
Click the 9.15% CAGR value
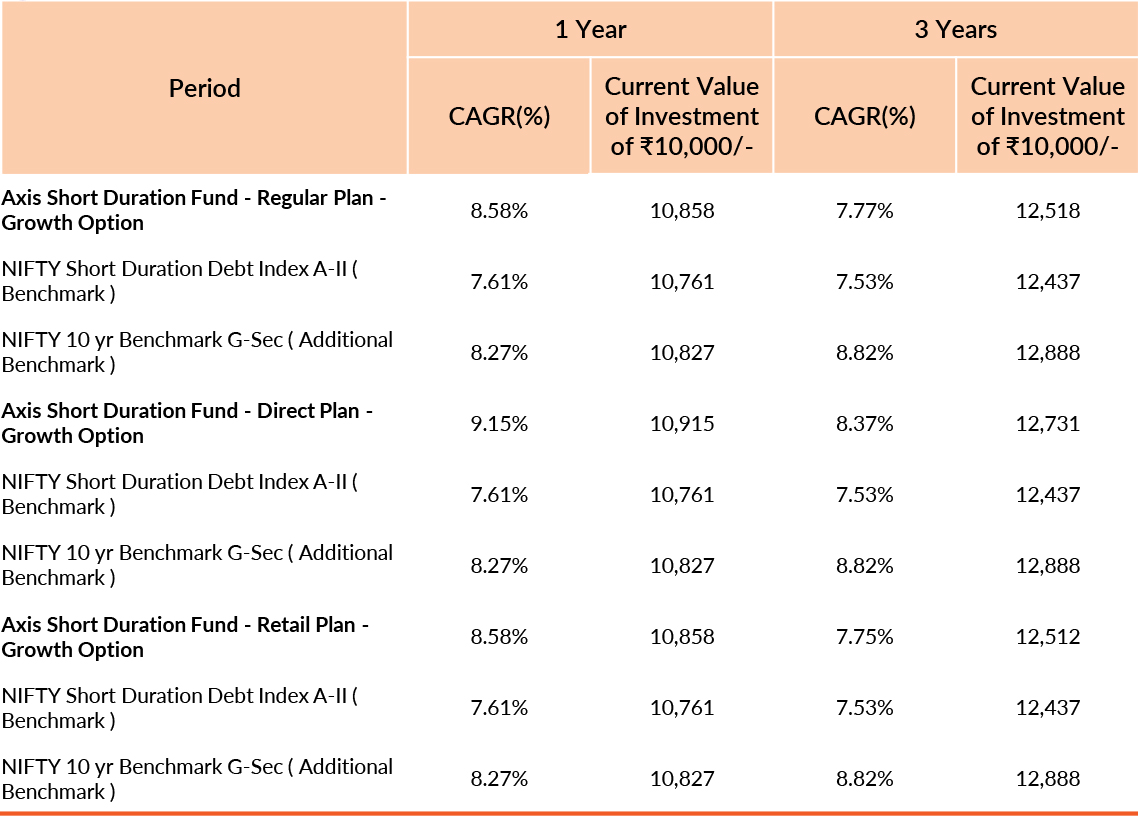coord(499,424)
